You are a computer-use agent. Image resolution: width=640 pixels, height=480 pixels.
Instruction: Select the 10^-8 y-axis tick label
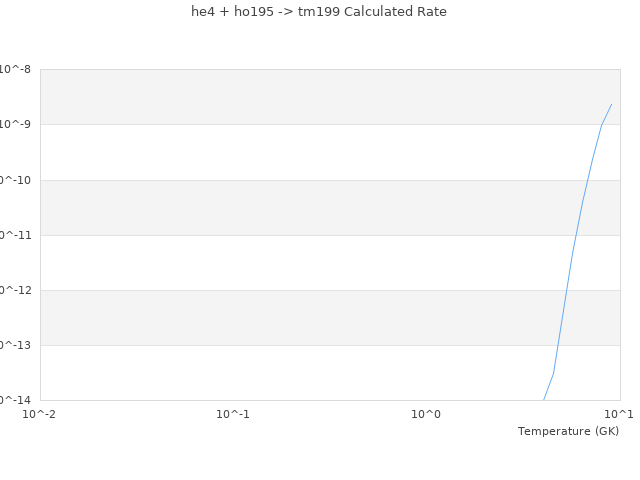coord(16,69)
